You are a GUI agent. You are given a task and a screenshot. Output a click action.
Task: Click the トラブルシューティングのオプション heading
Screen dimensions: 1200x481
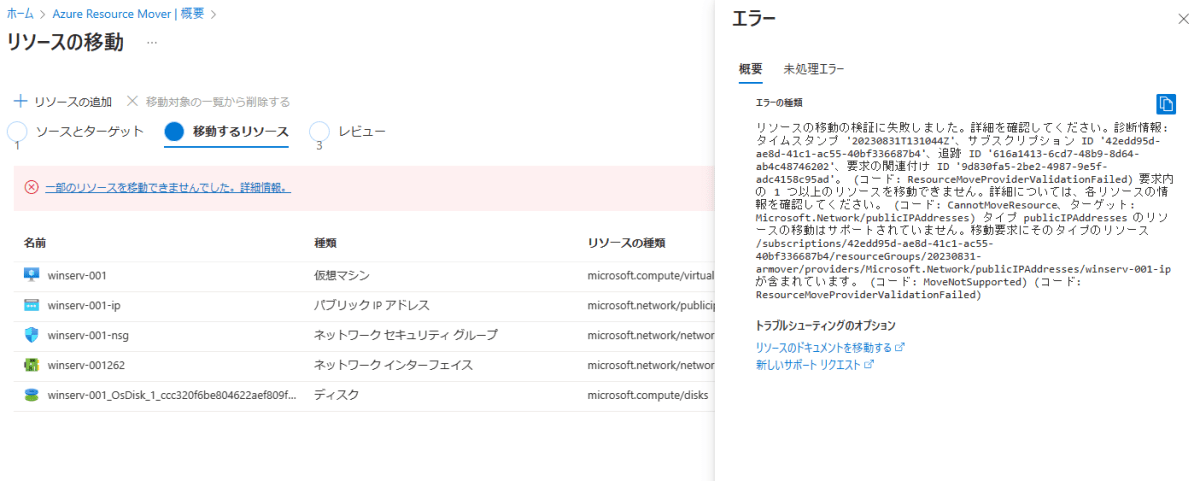[825, 326]
